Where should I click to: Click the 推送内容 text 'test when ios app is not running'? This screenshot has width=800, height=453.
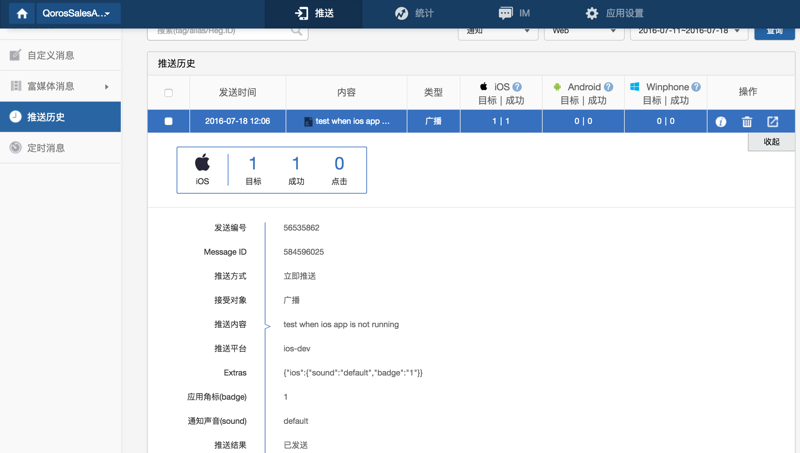[341, 324]
